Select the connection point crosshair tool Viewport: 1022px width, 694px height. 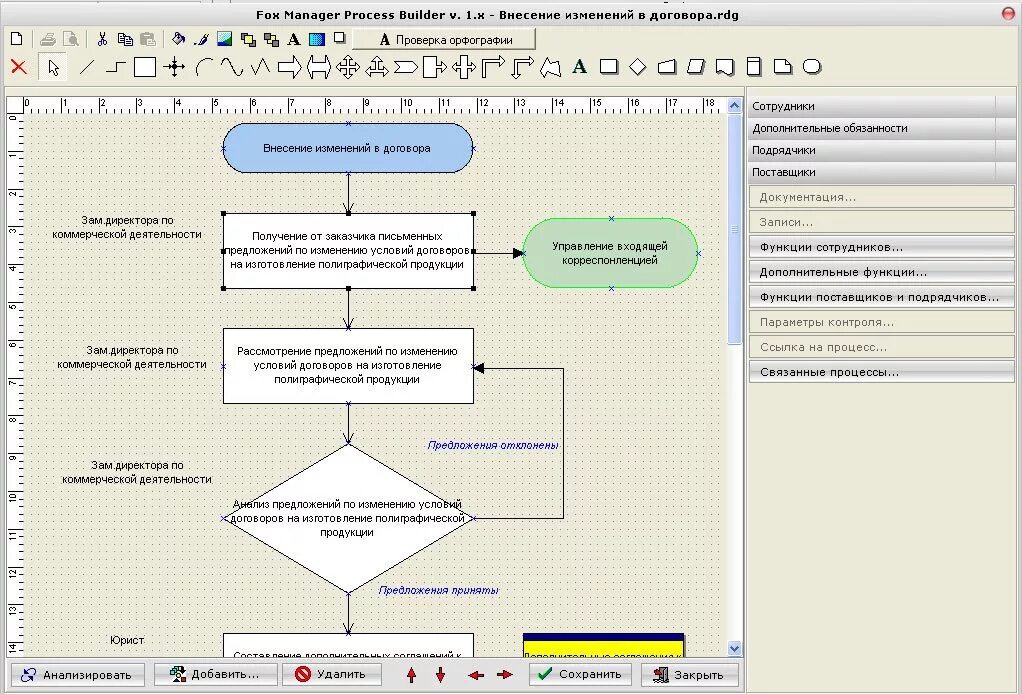tap(174, 66)
